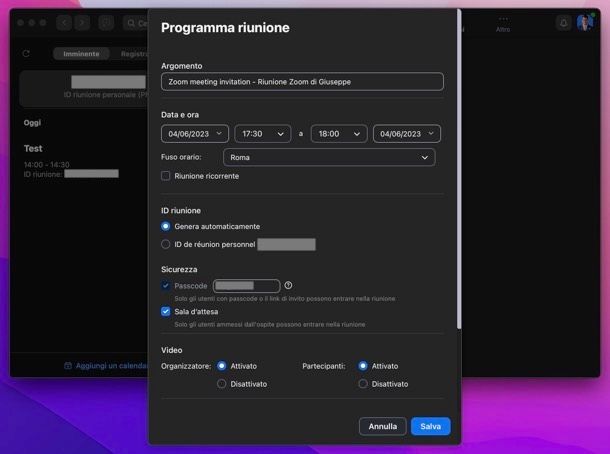Click the calendar icon beside Aggiungi un calendario
Screen dimensions: 610x454
click(x=68, y=365)
